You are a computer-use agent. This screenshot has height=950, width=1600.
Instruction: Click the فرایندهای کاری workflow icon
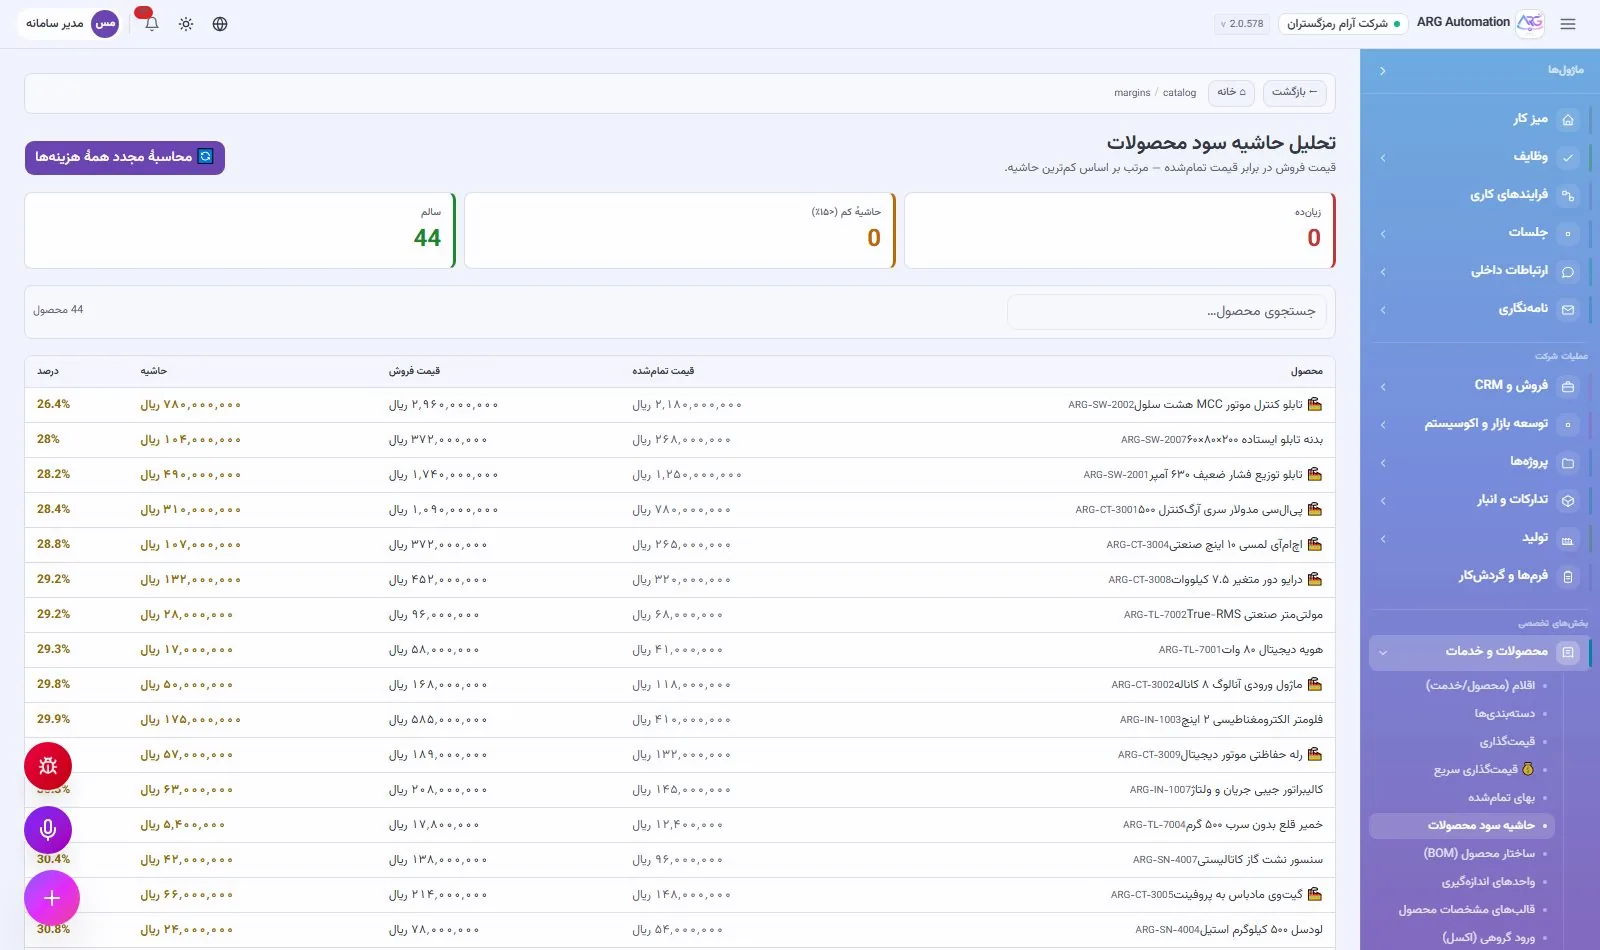pyautogui.click(x=1568, y=196)
